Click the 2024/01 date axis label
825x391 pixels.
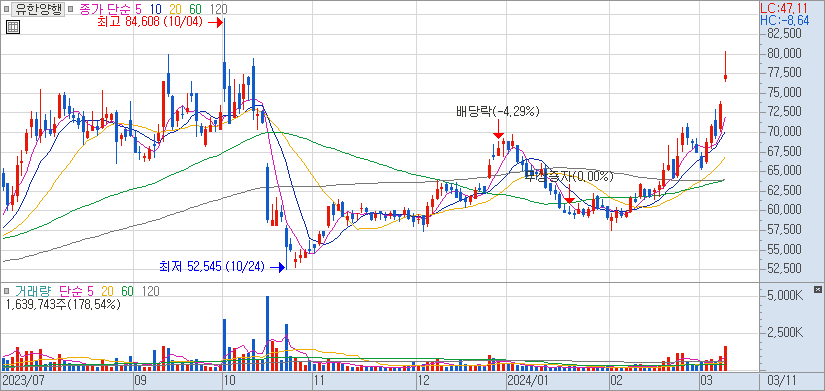pos(527,380)
